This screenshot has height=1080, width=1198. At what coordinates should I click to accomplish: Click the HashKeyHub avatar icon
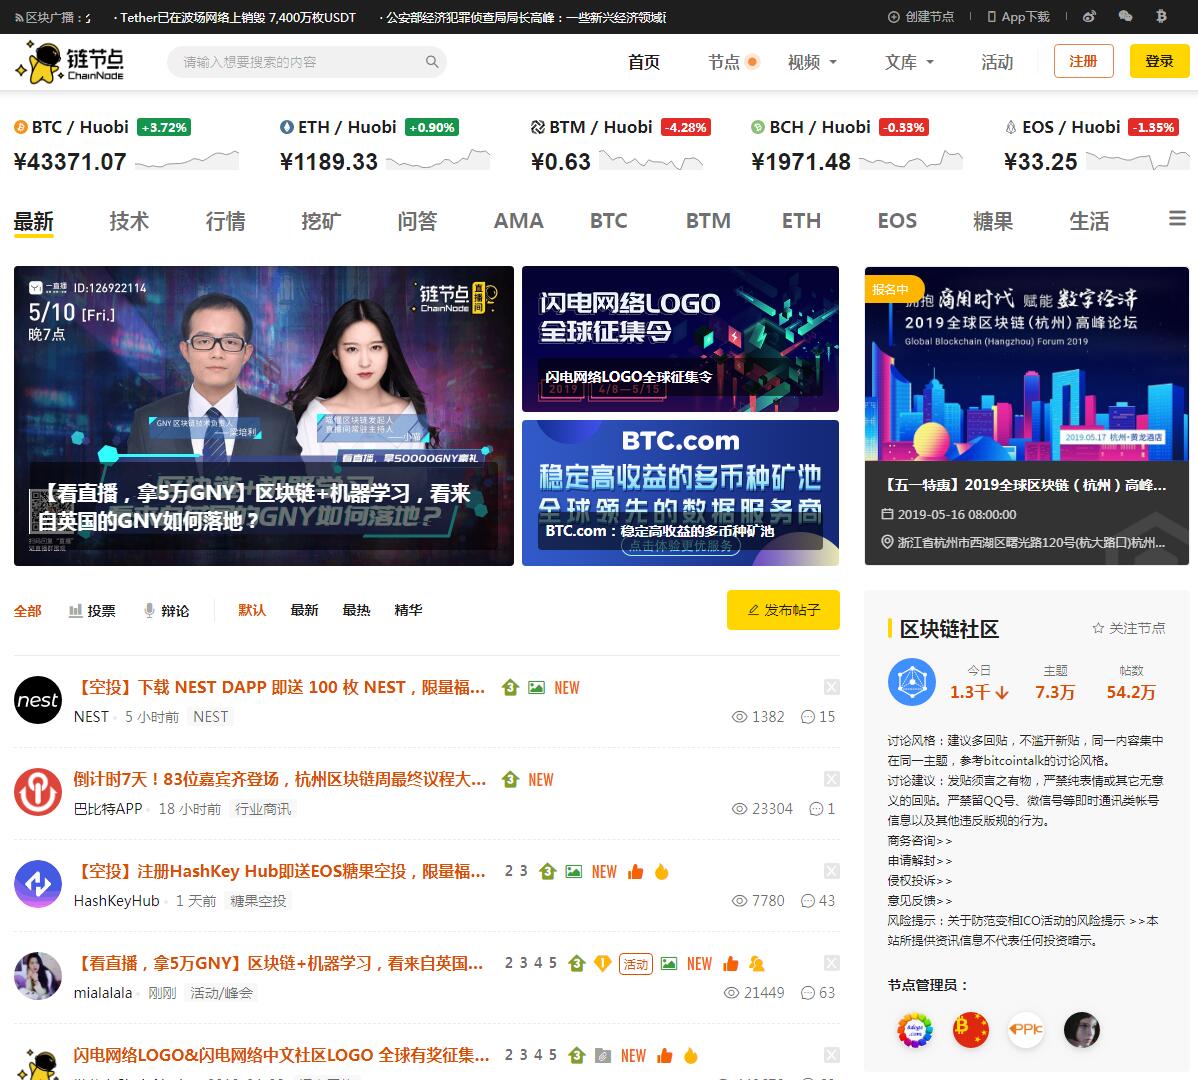point(38,884)
